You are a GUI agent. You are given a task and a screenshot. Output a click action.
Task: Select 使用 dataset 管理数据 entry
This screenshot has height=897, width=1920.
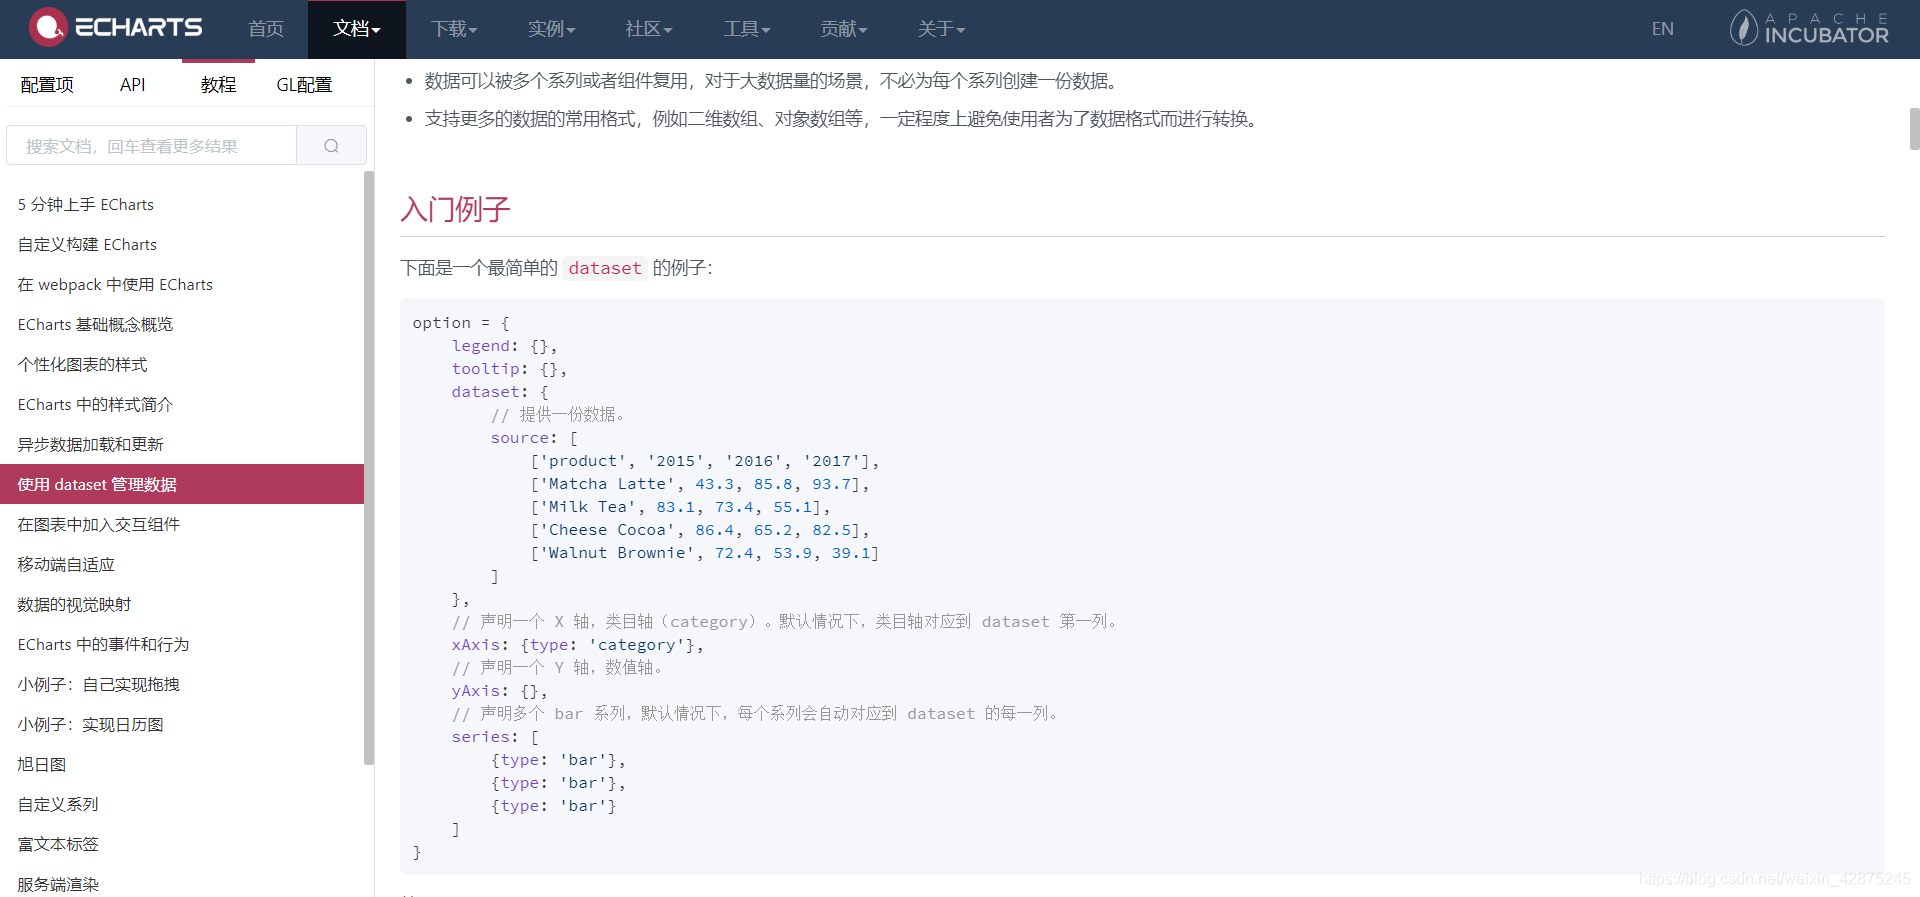coord(182,484)
